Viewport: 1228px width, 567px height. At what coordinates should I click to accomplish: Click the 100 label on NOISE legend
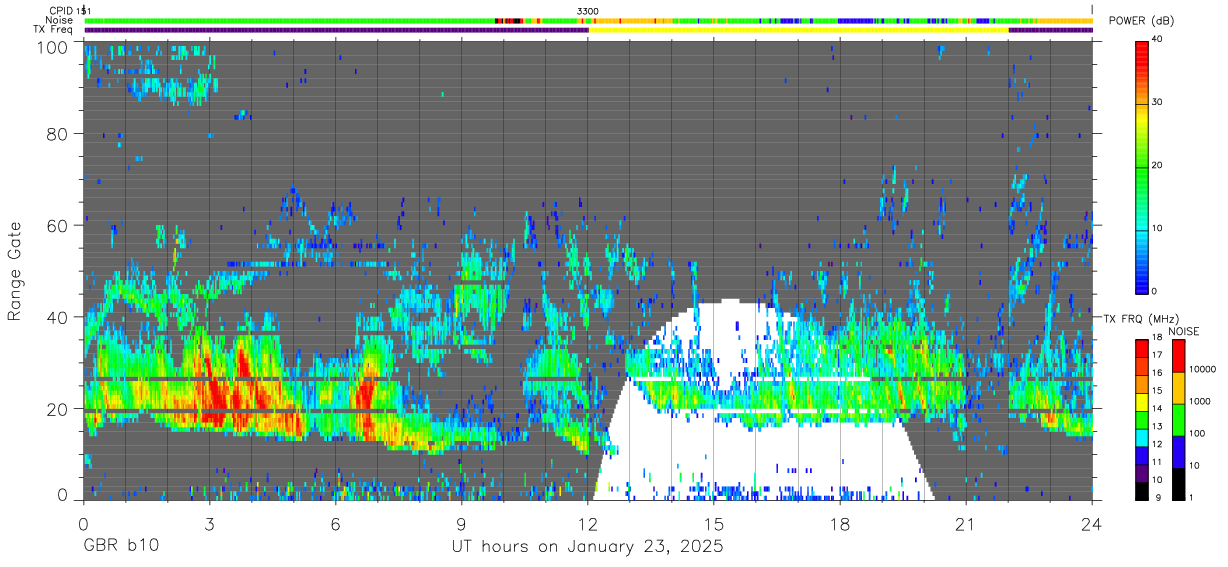[x=1197, y=433]
